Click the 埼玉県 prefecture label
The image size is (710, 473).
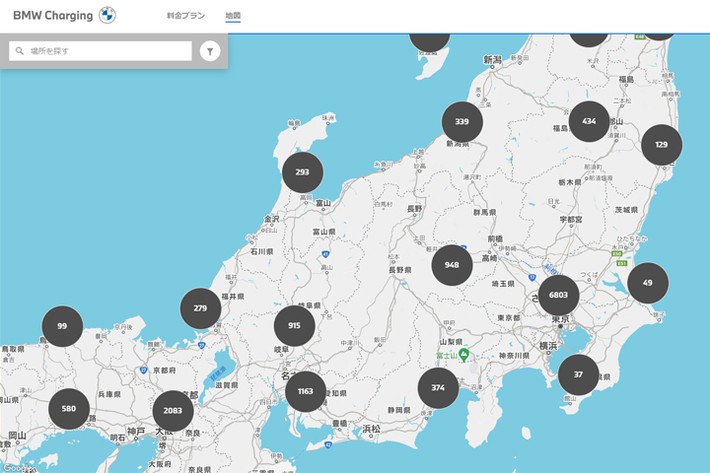pos(503,284)
